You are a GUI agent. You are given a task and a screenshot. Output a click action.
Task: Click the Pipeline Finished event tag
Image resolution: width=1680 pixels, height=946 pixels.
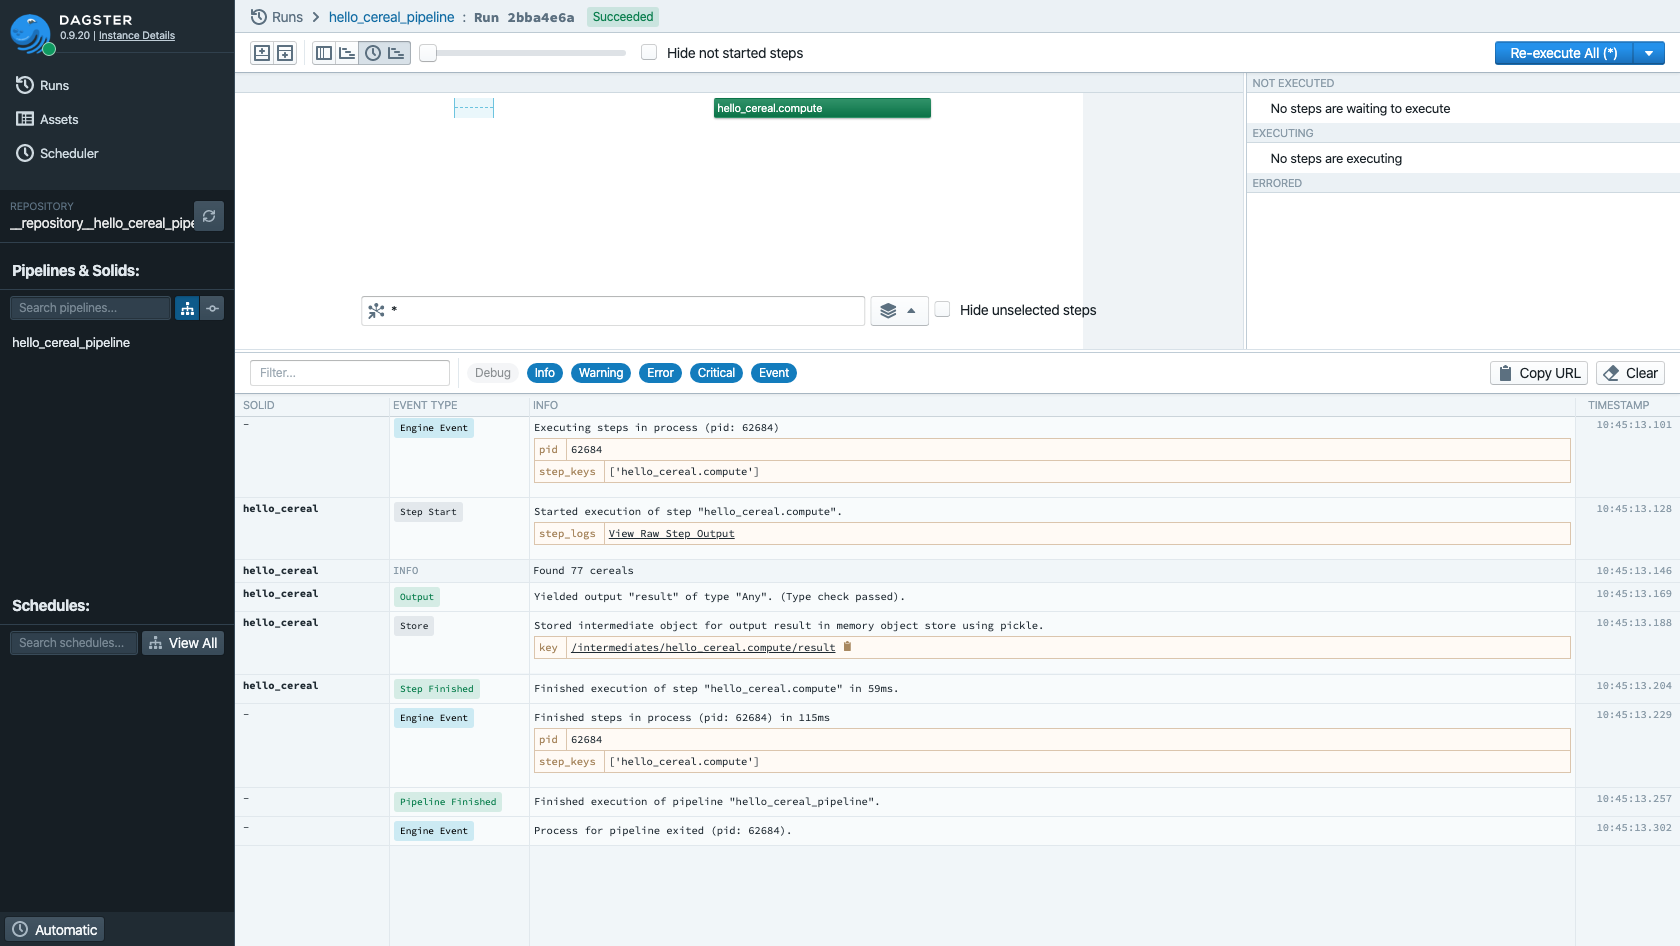click(448, 802)
